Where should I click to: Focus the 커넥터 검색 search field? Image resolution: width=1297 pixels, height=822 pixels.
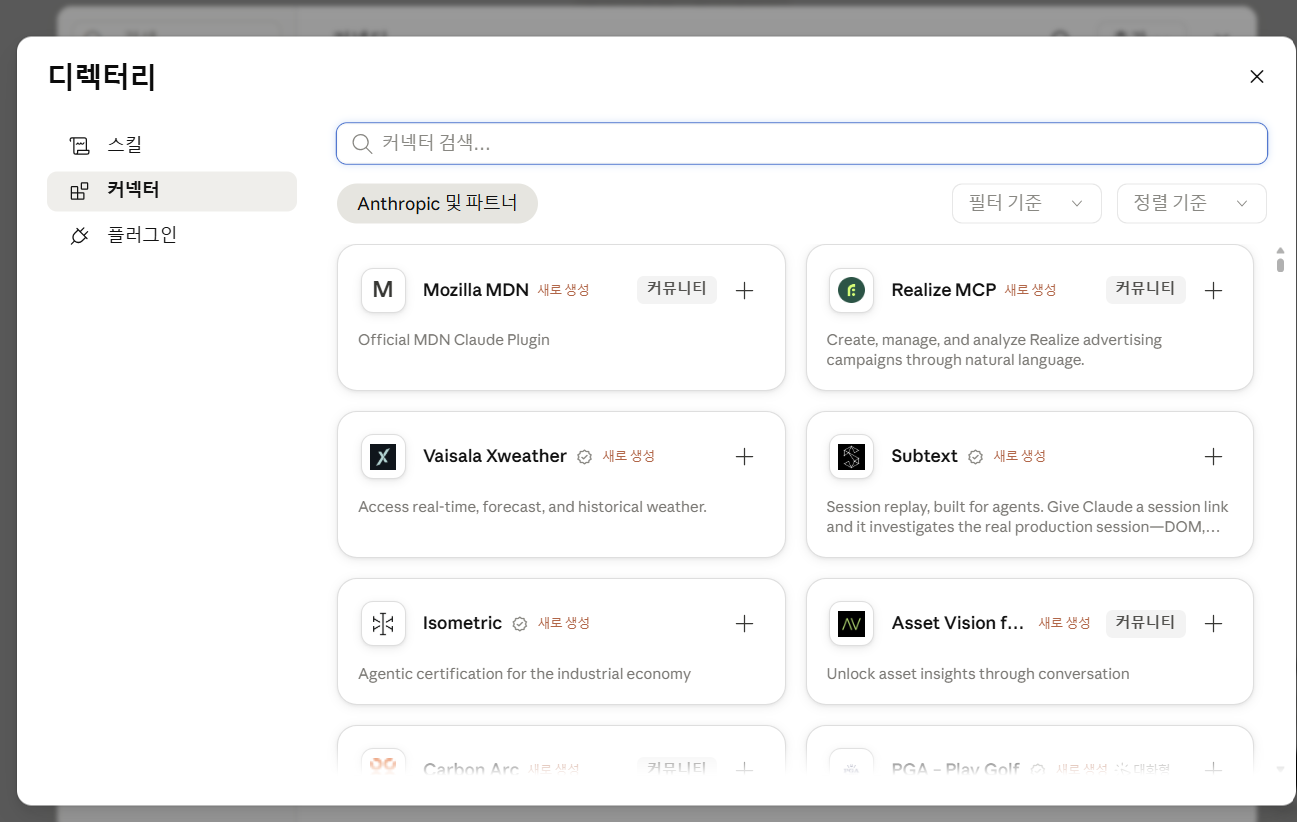pyautogui.click(x=802, y=143)
